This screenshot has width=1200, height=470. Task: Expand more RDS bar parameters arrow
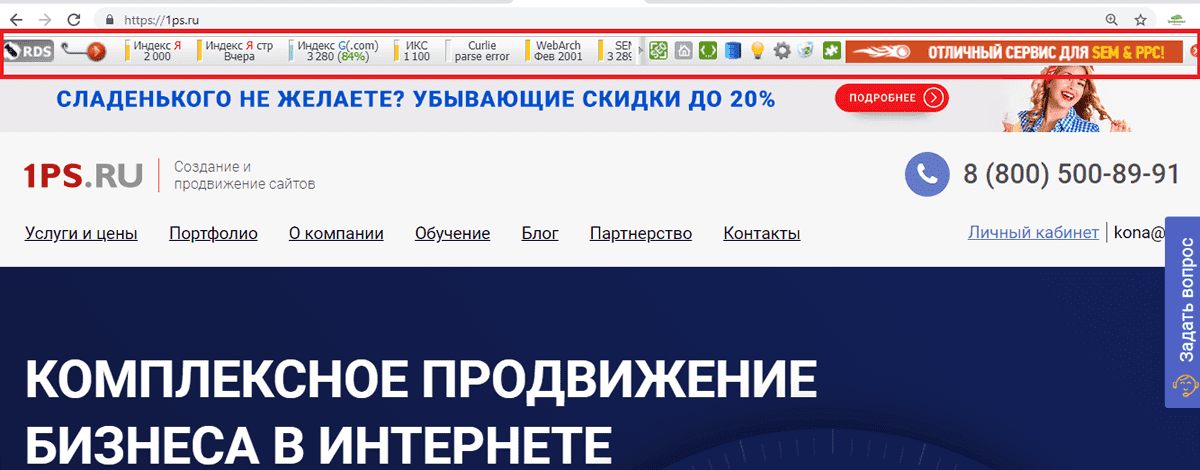(641, 51)
